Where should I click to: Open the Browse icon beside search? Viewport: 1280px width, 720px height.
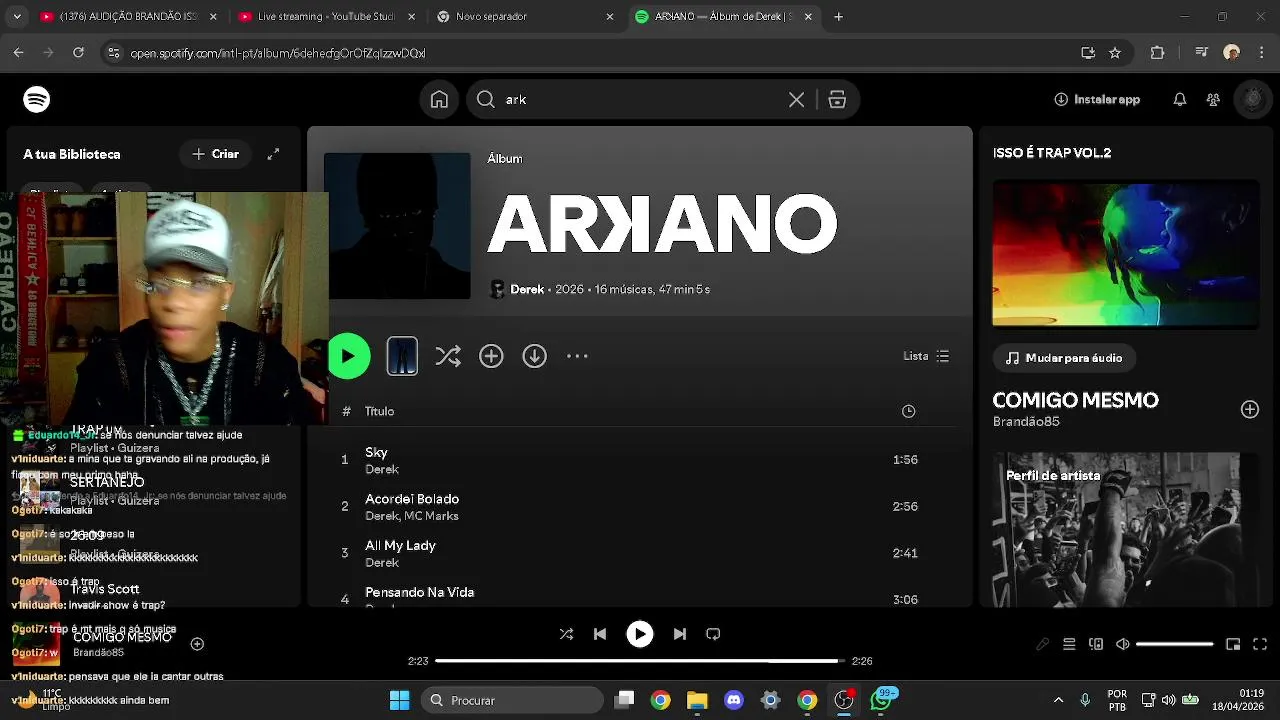(x=838, y=99)
